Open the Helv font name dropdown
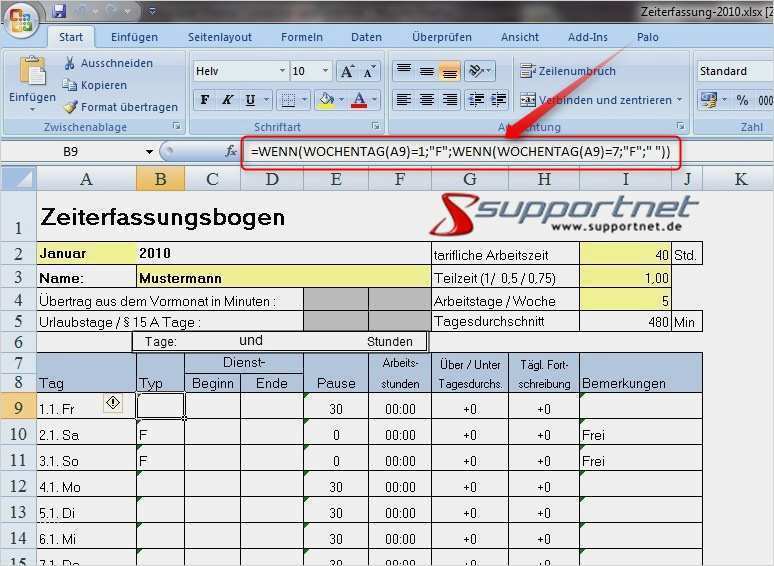 click(x=281, y=72)
